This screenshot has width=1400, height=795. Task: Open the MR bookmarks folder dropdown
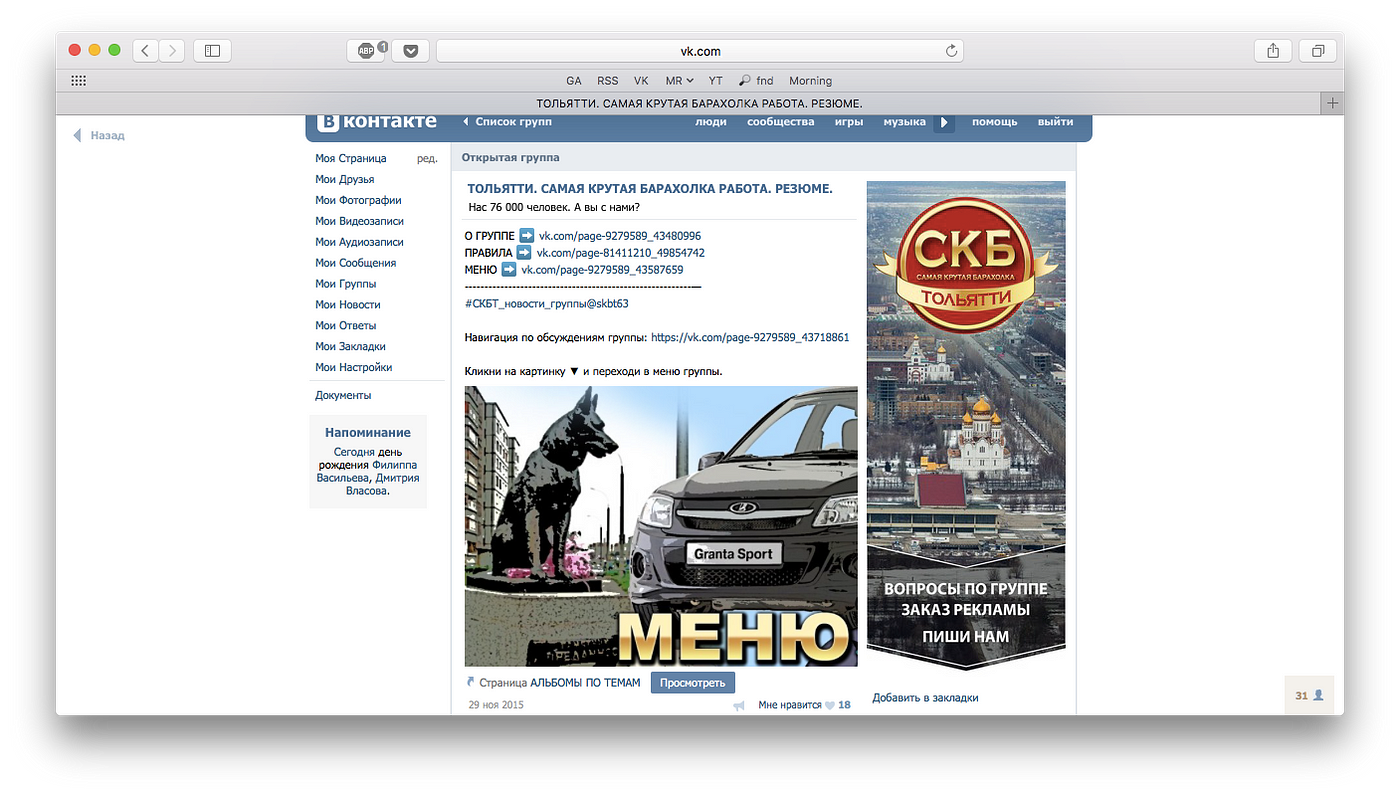(679, 81)
